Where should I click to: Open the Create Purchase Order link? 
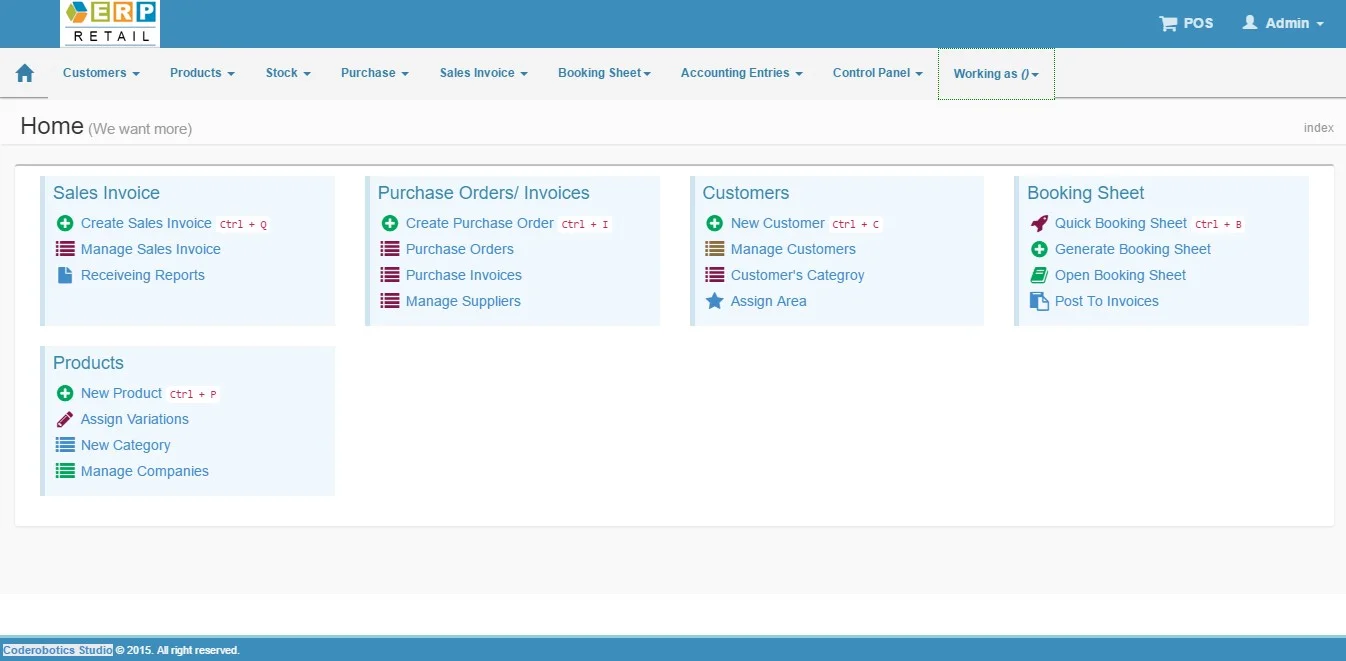click(480, 223)
